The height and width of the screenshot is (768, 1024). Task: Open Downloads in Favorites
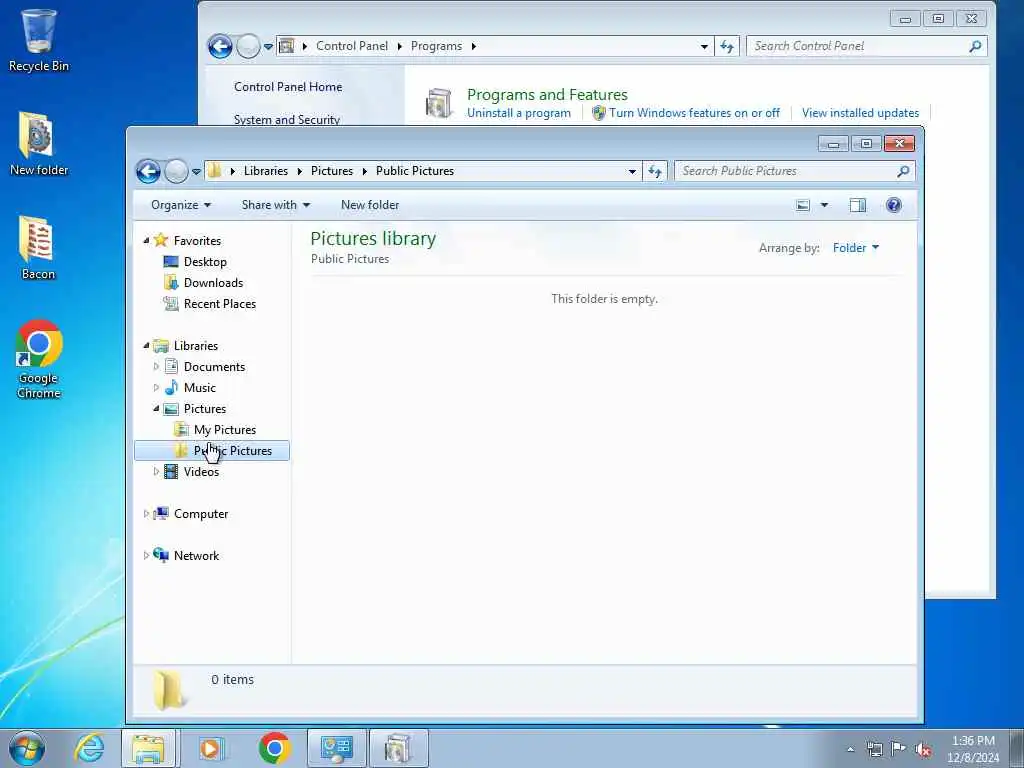pos(213,283)
